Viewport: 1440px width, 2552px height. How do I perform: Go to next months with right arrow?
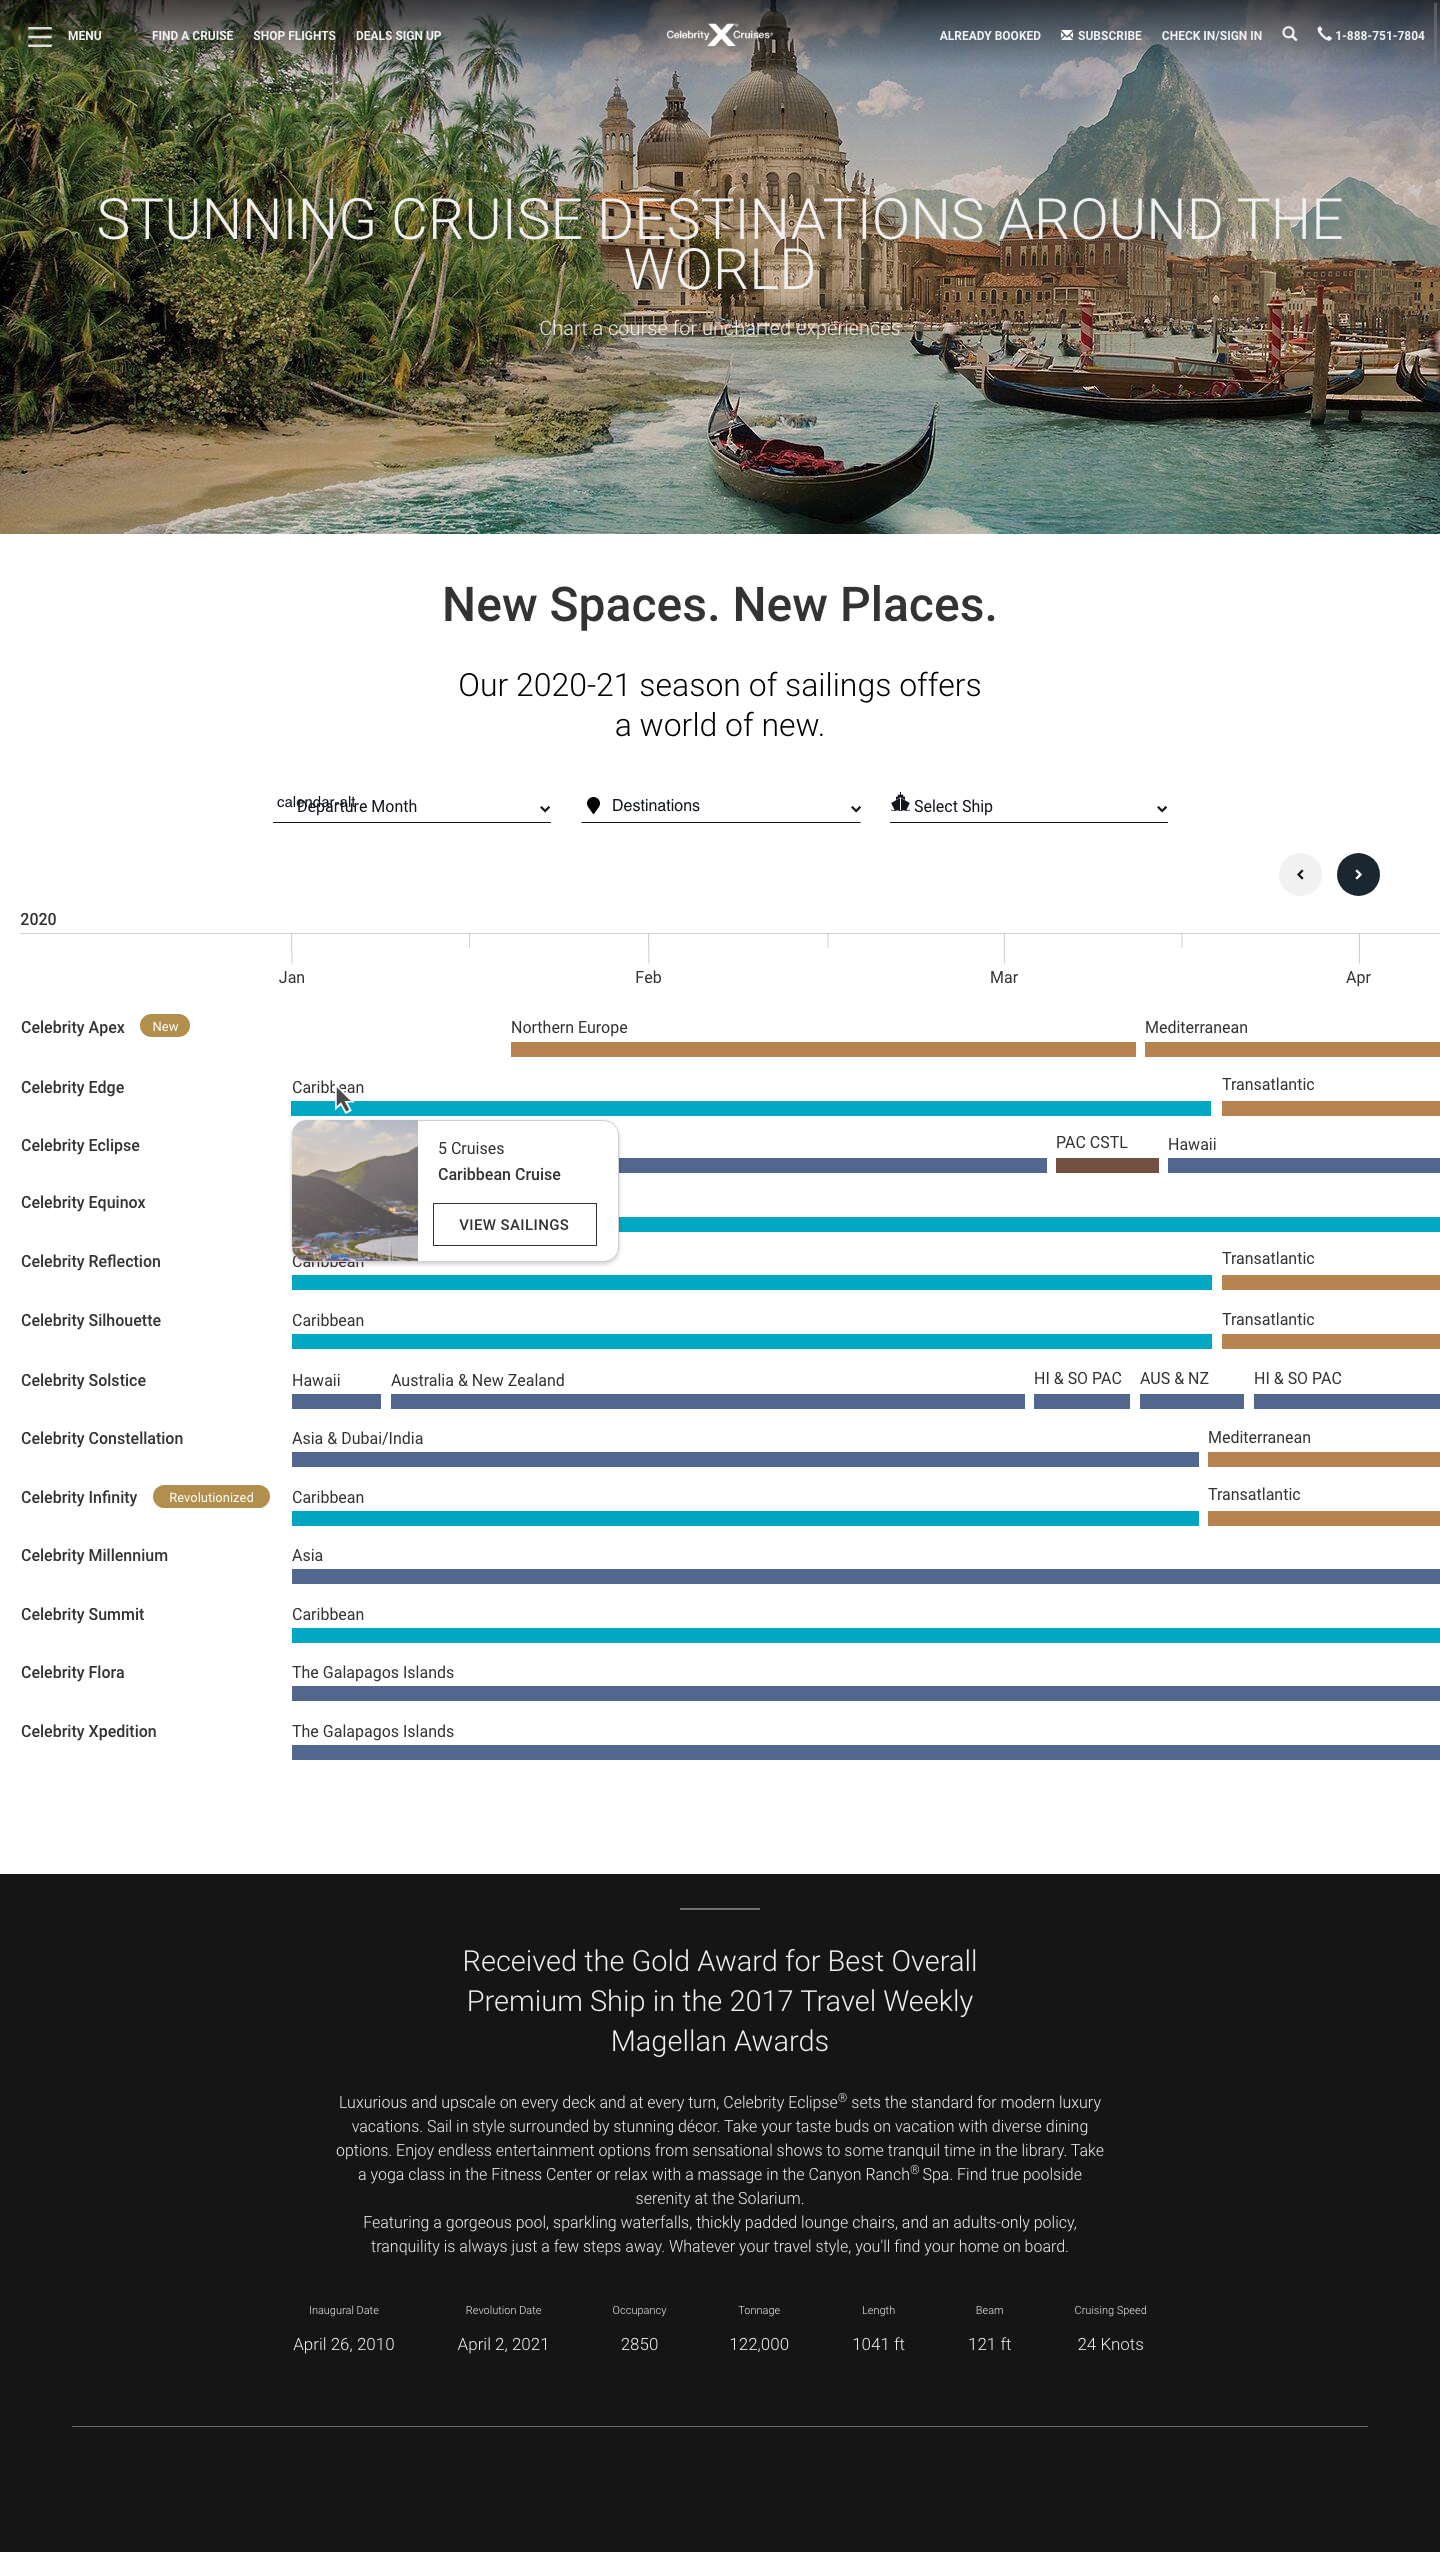tap(1358, 875)
